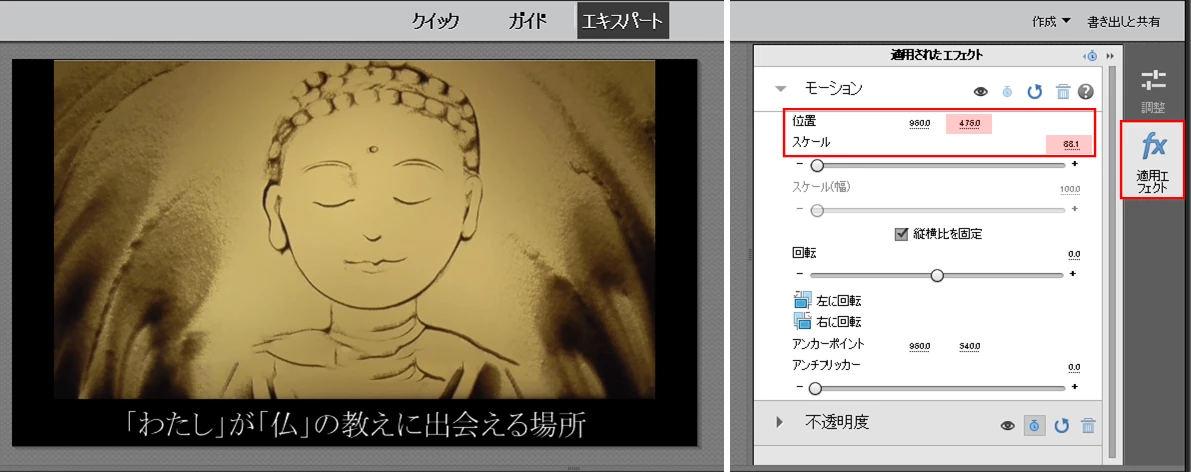This screenshot has height=472, width=1191.
Task: Click minus at left of アンチフリッカー slider
Action: (x=800, y=388)
